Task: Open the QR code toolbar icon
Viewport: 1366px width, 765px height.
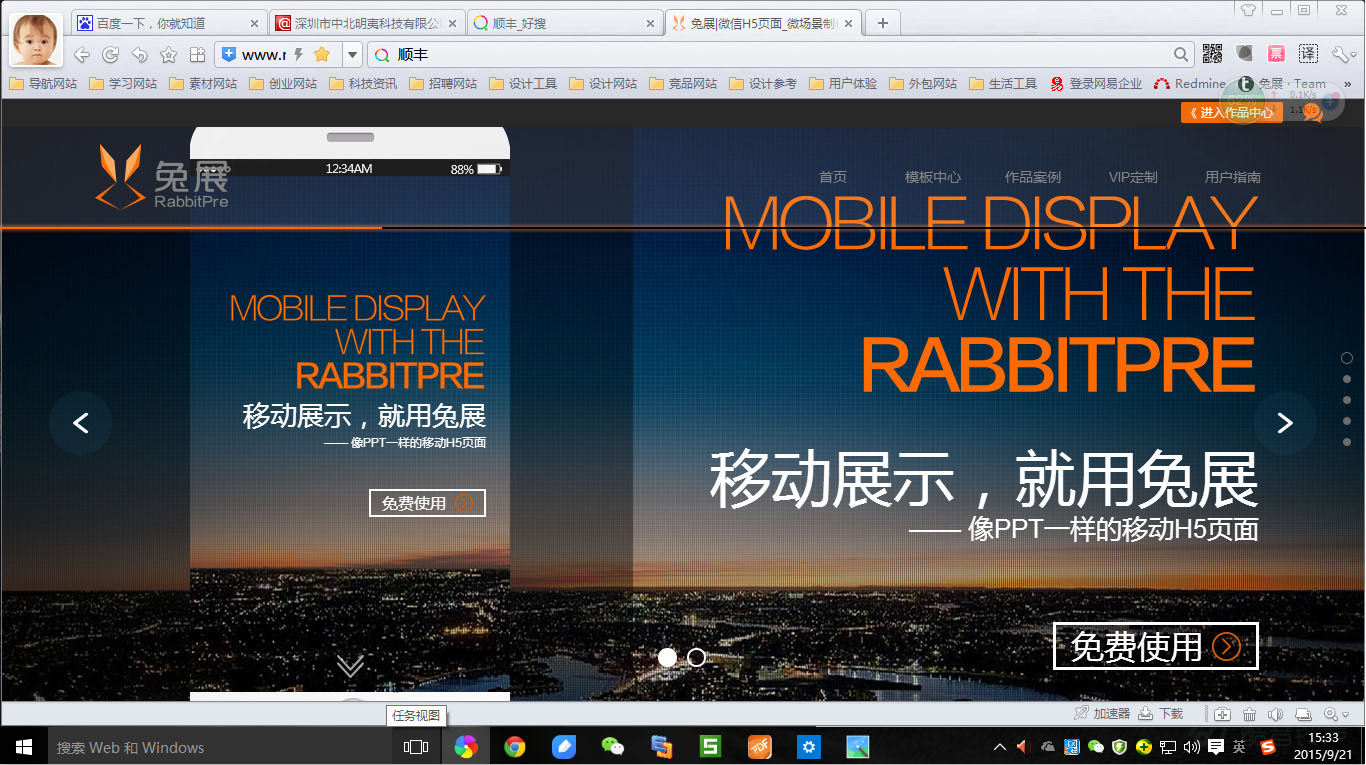Action: (x=1213, y=54)
